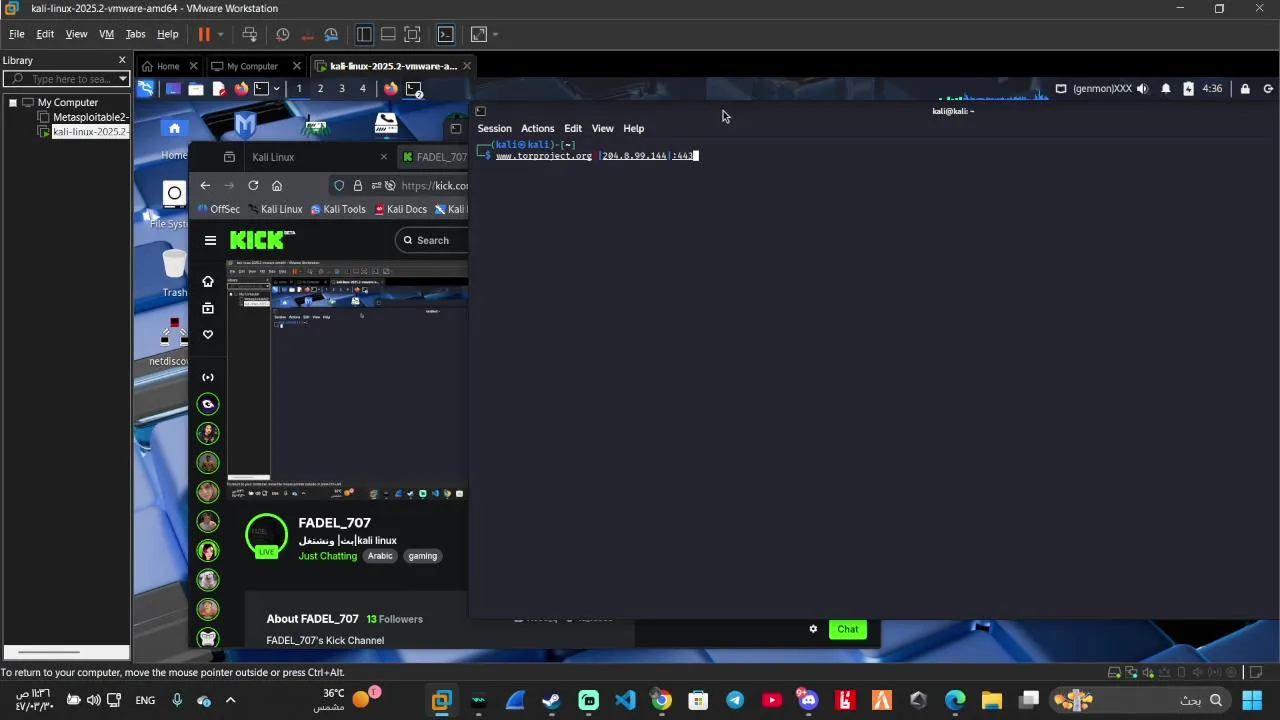Screen dimensions: 1280x720
Task: Enter VMware full screen mode icon
Action: click(412, 34)
